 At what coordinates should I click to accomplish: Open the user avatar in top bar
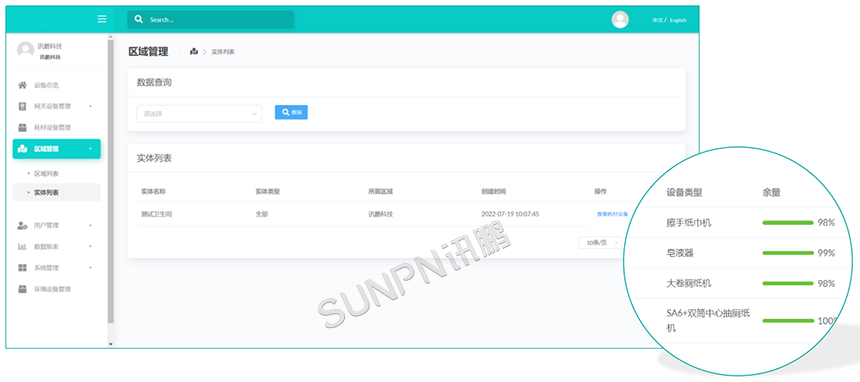coord(620,19)
